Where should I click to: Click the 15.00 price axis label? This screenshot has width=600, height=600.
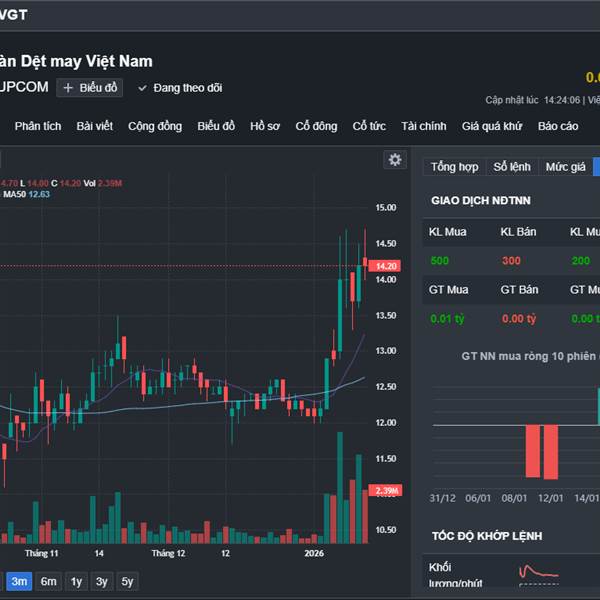click(x=386, y=208)
